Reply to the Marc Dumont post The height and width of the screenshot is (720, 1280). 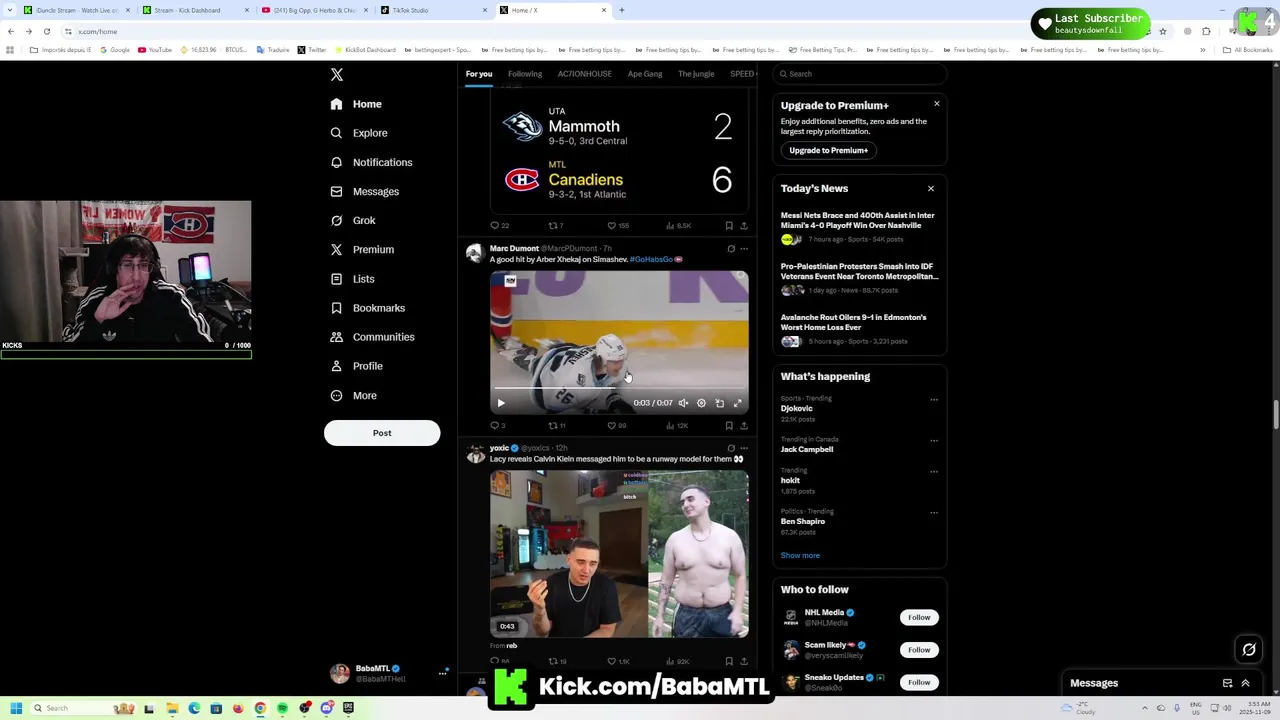[497, 425]
